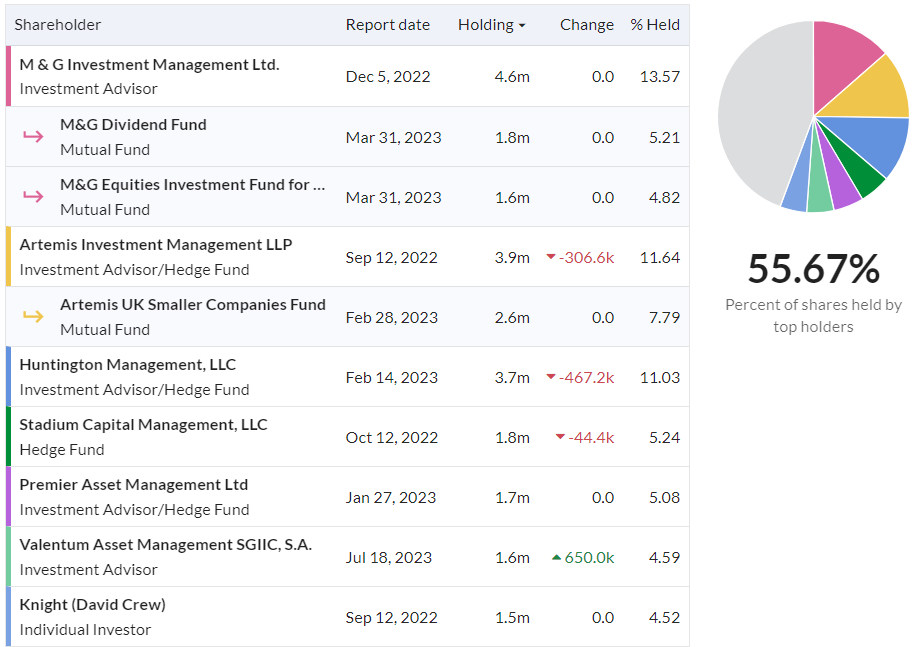Click 'Percent of shares held by top holders' caption
This screenshot has height=647, width=923.
pyautogui.click(x=814, y=316)
